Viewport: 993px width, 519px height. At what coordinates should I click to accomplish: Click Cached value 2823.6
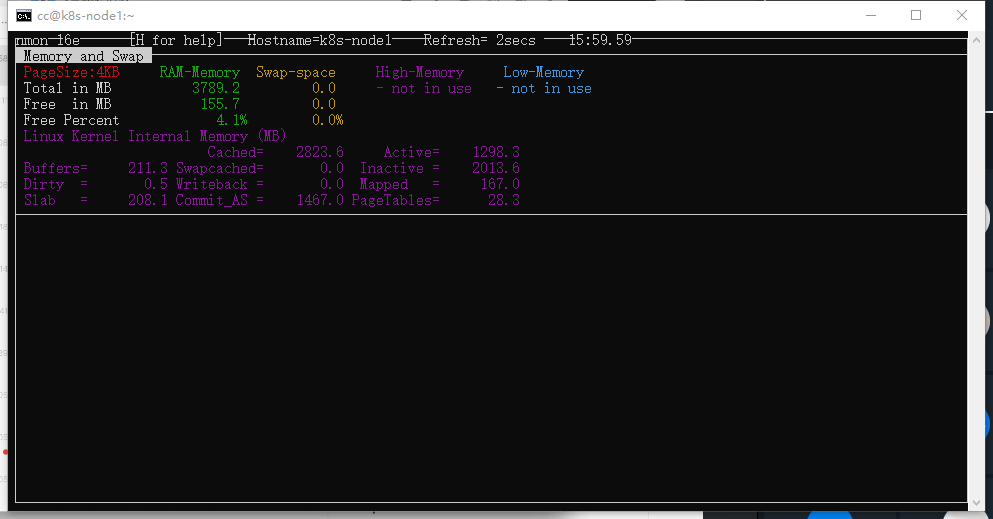point(320,152)
